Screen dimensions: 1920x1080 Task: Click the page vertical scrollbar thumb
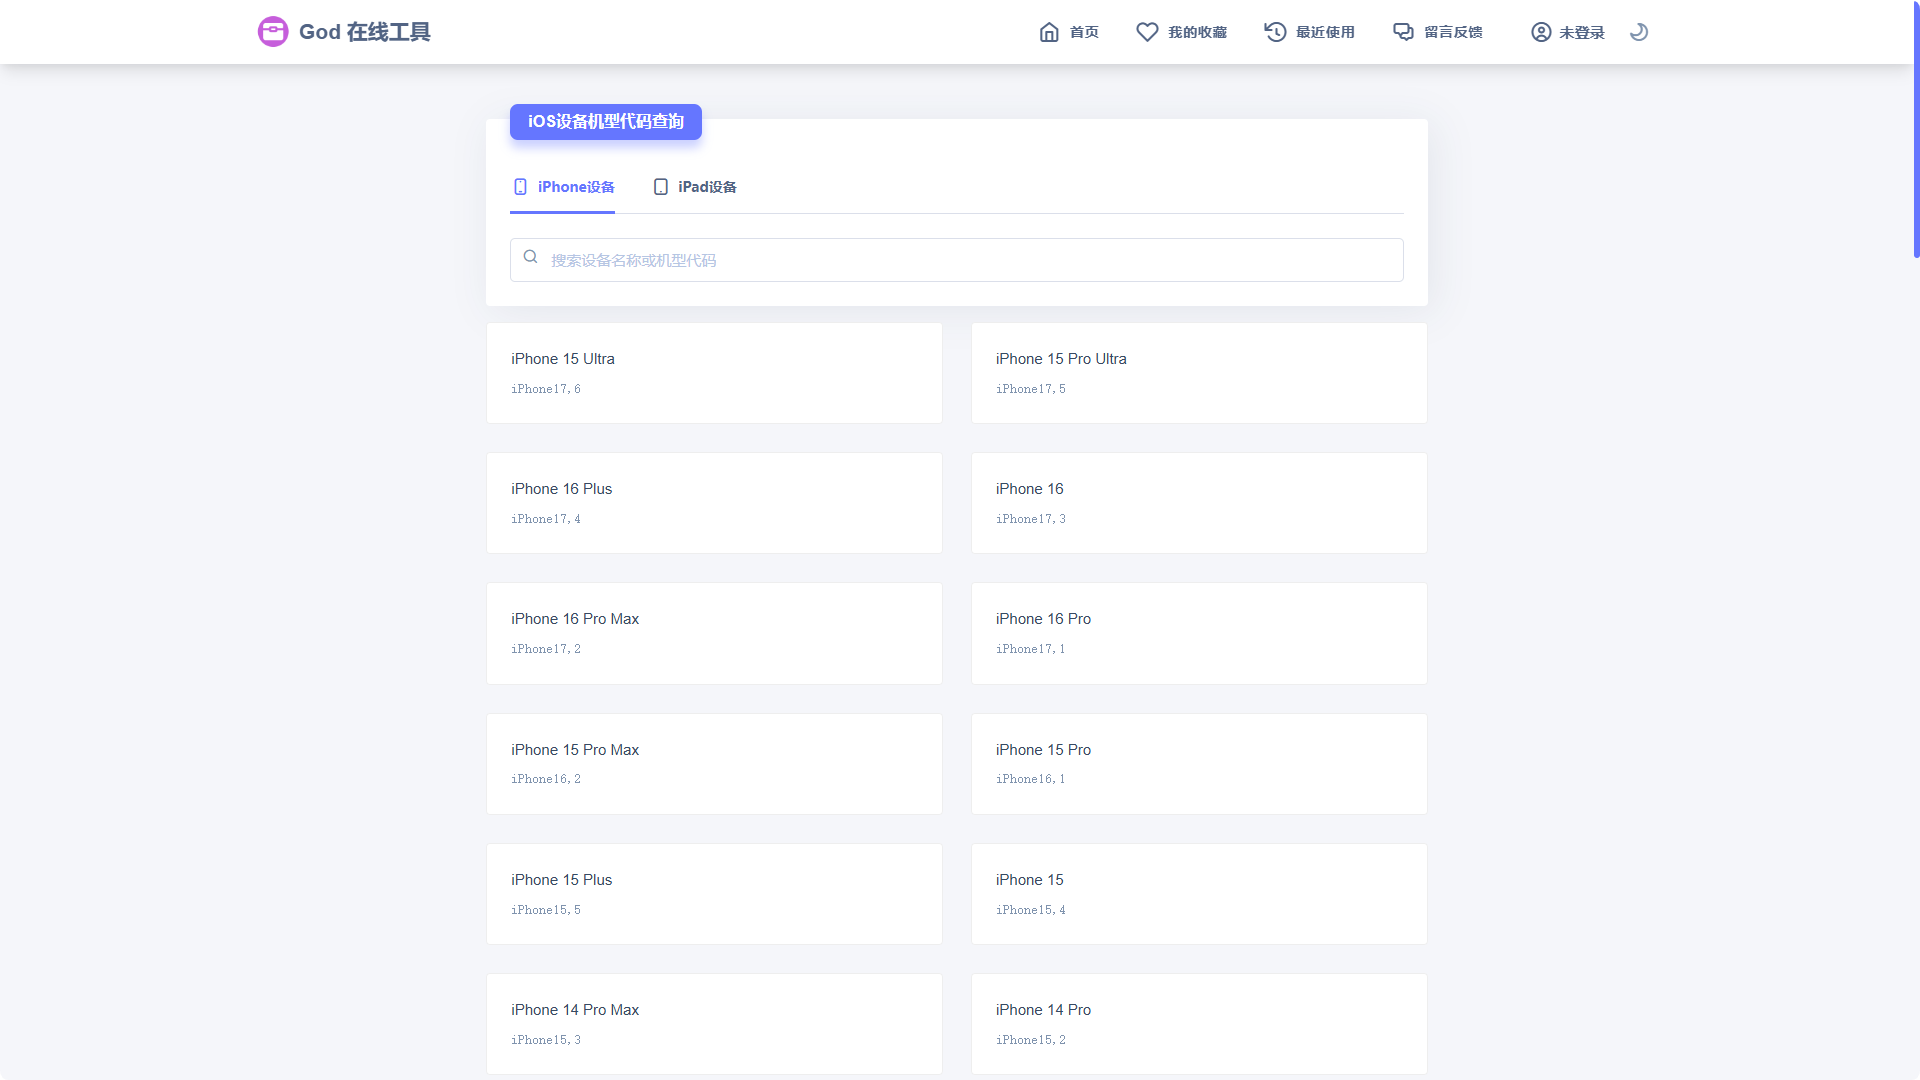click(x=1916, y=130)
